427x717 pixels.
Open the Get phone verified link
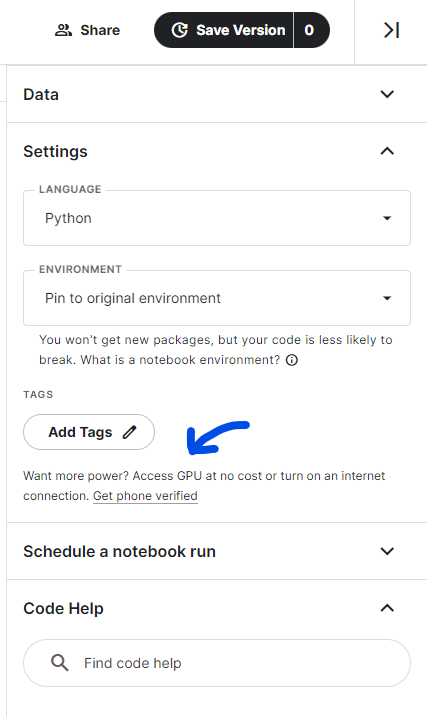(145, 496)
